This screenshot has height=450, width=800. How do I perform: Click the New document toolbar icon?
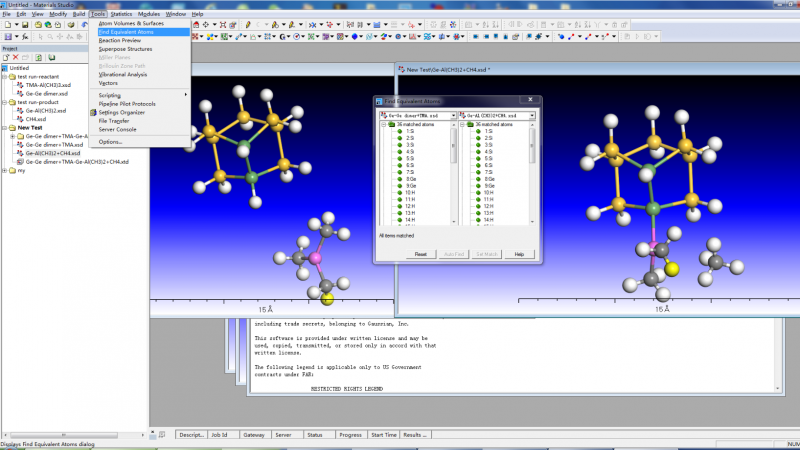coord(7,25)
